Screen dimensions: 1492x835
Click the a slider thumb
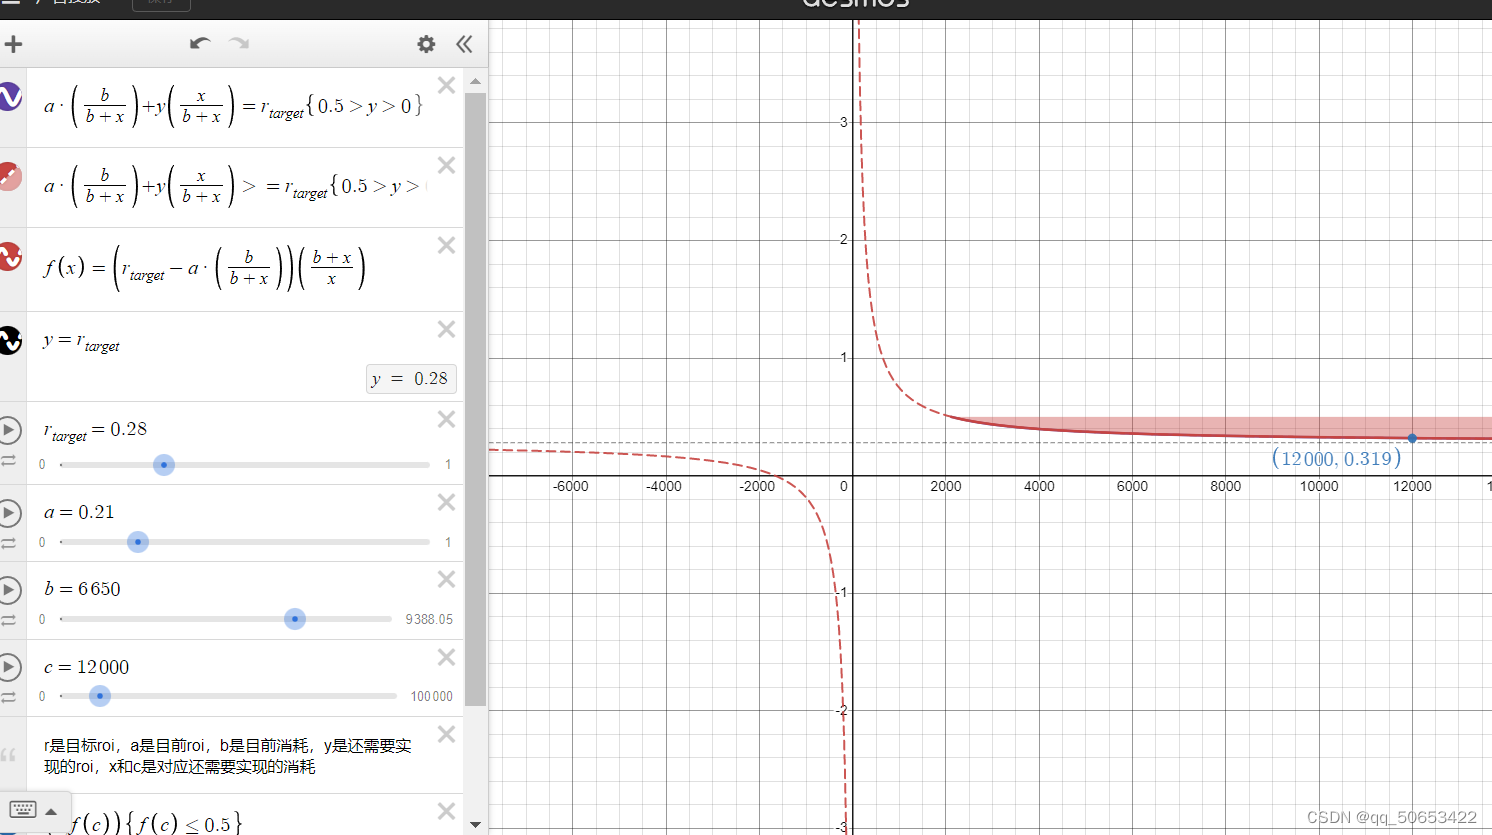[x=138, y=542]
